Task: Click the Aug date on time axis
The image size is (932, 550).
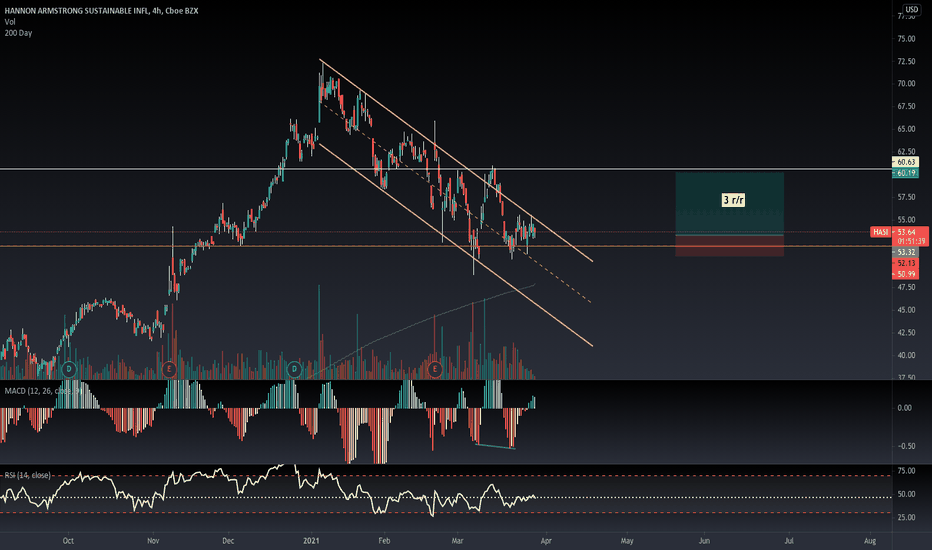Action: [x=870, y=540]
